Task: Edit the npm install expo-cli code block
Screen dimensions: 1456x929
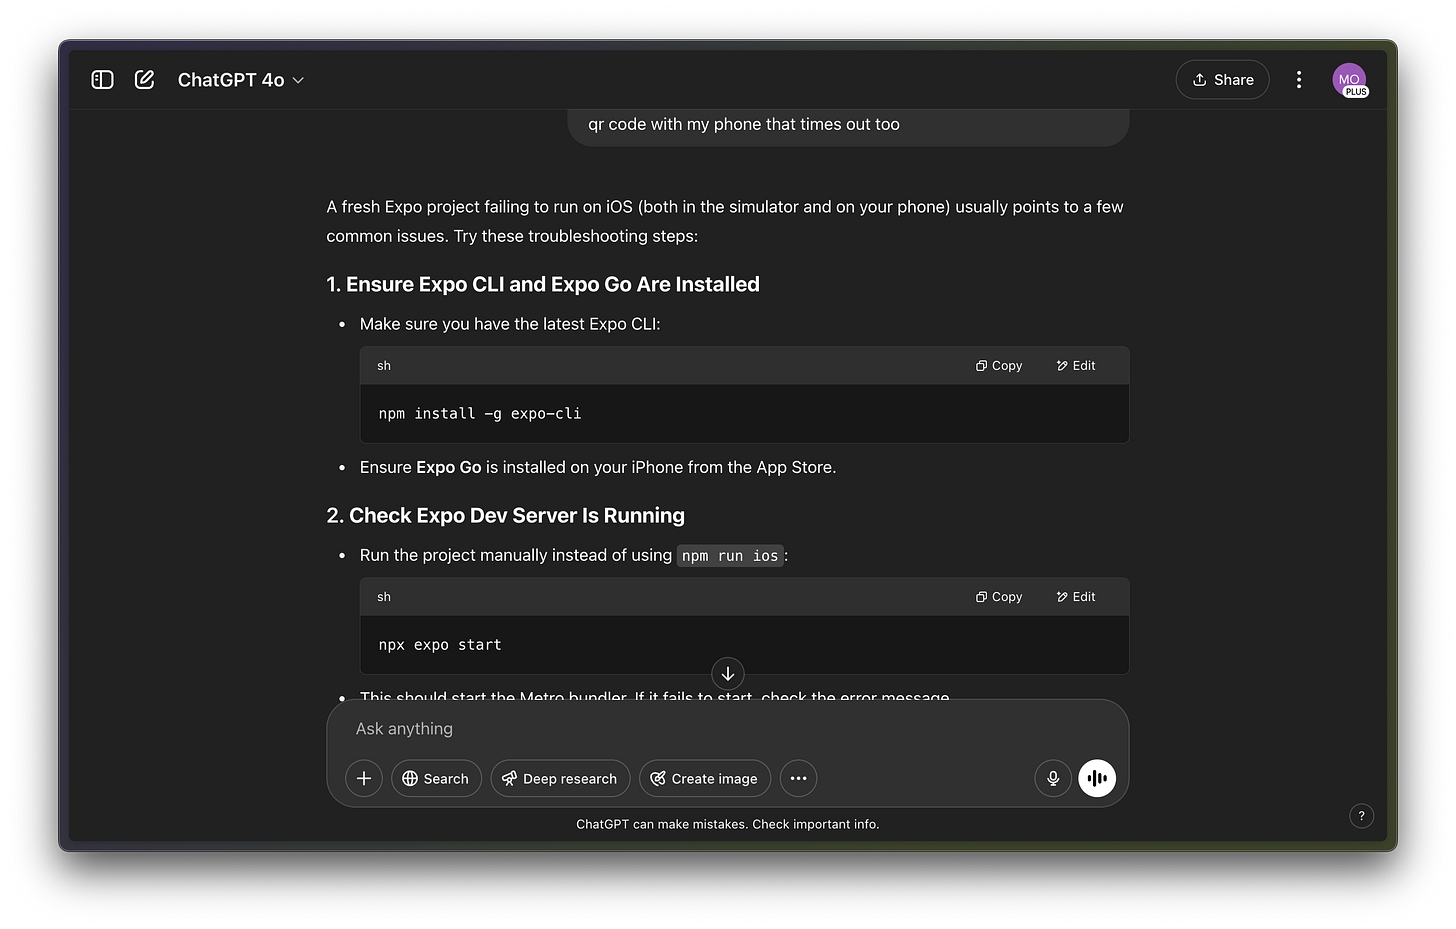Action: pos(1076,366)
